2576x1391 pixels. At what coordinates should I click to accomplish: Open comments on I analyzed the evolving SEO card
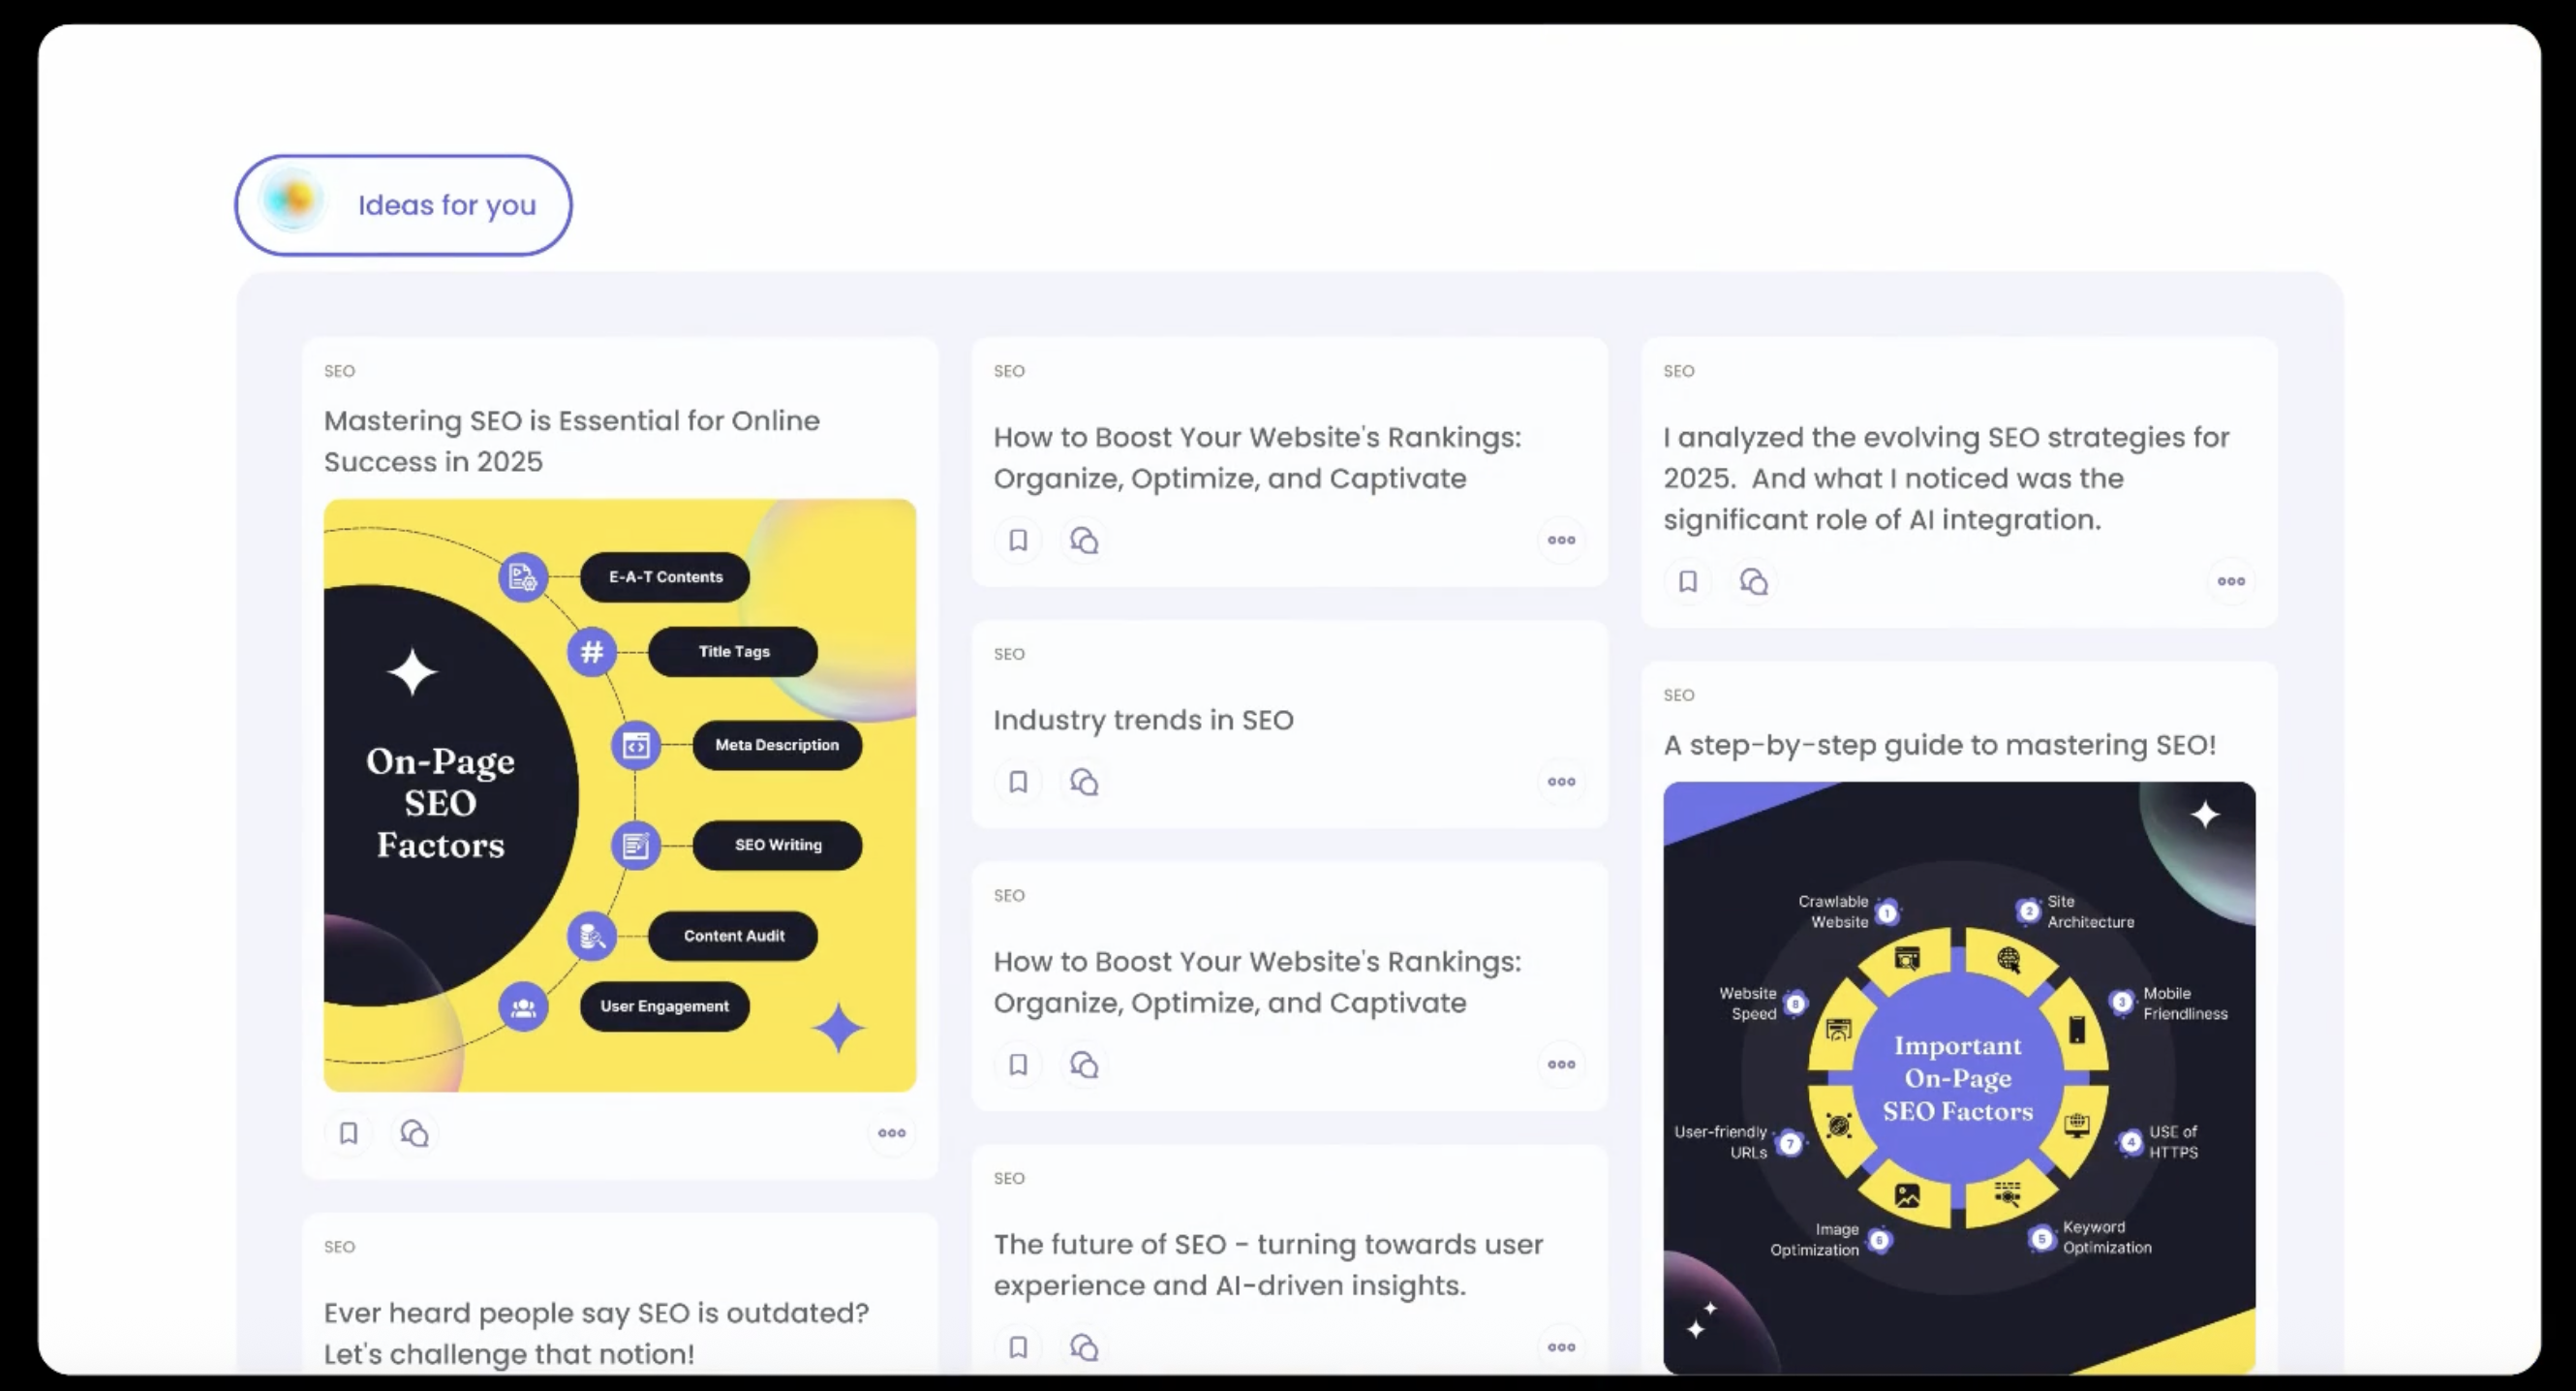(x=1754, y=581)
